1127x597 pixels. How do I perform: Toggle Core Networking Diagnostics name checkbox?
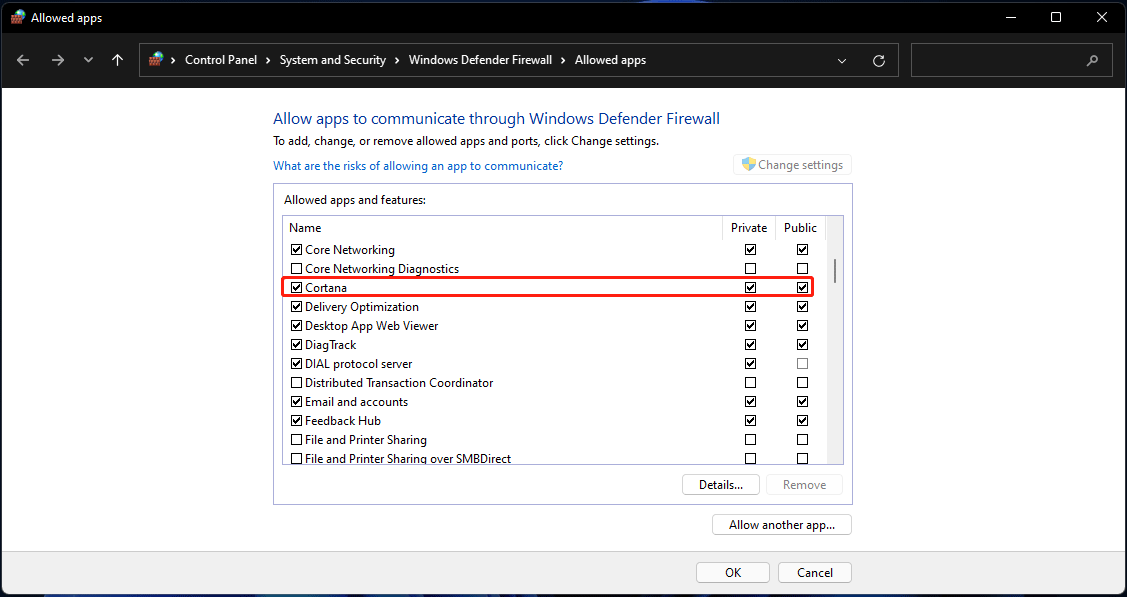click(x=296, y=269)
